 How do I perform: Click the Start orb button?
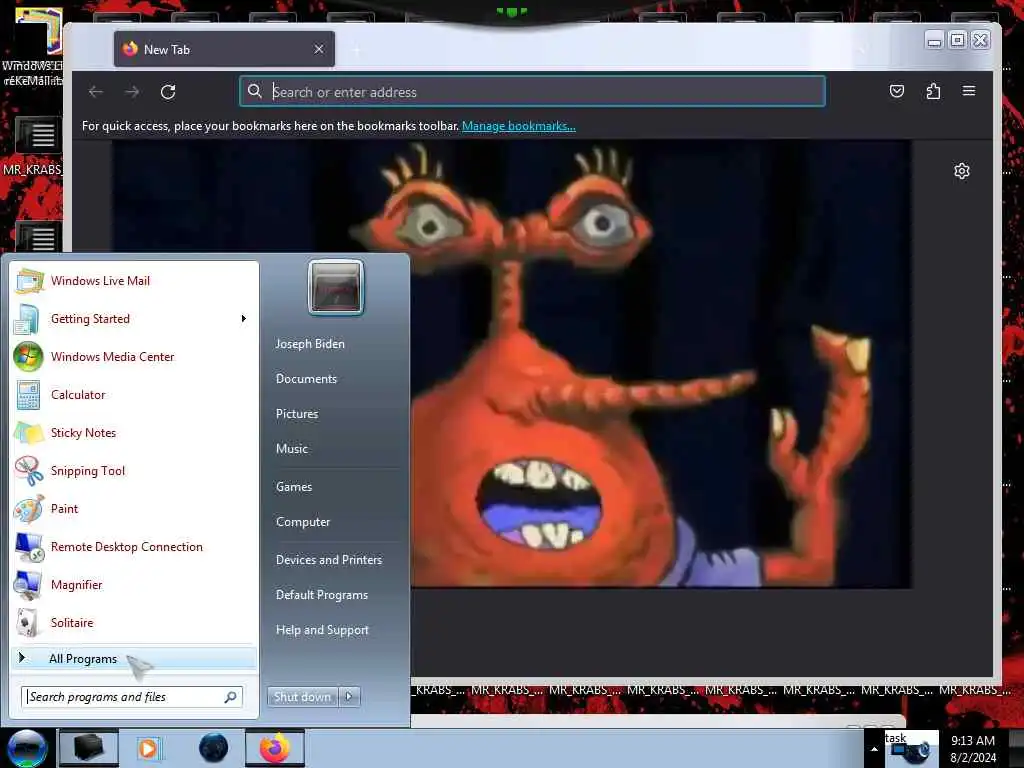[x=27, y=748]
